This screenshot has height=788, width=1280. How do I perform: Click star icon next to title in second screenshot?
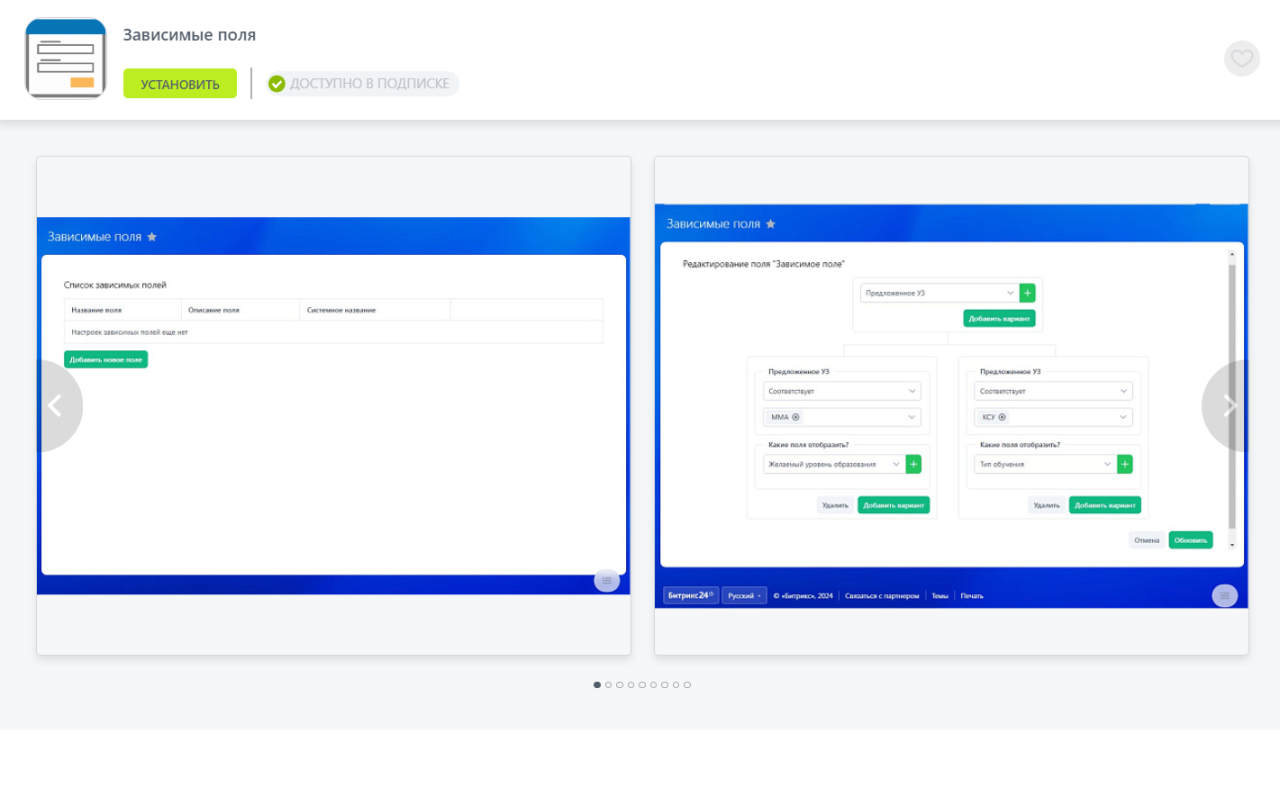pos(770,224)
